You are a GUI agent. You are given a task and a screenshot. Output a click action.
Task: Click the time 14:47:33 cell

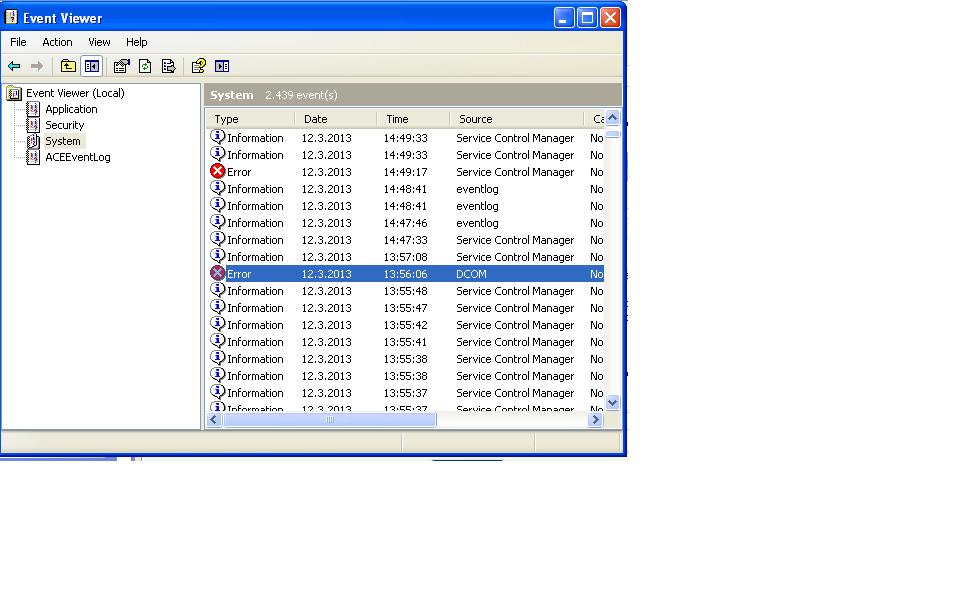point(405,240)
